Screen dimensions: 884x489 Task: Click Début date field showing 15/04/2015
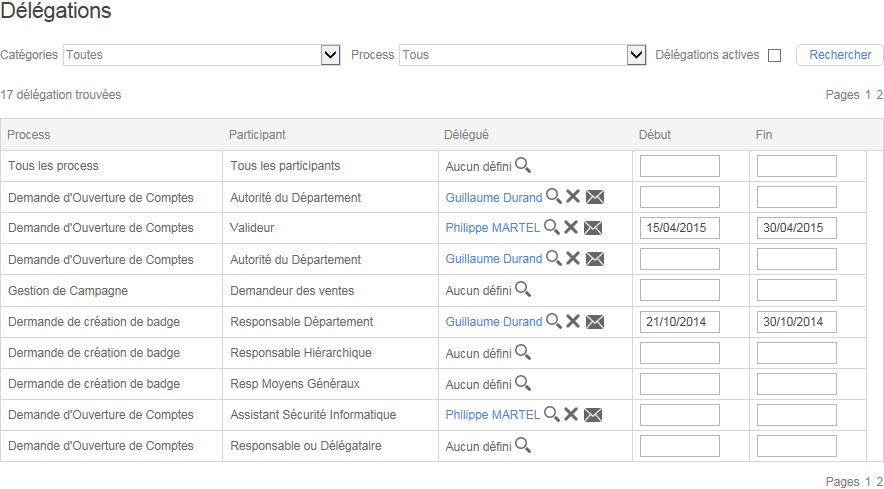coord(679,228)
